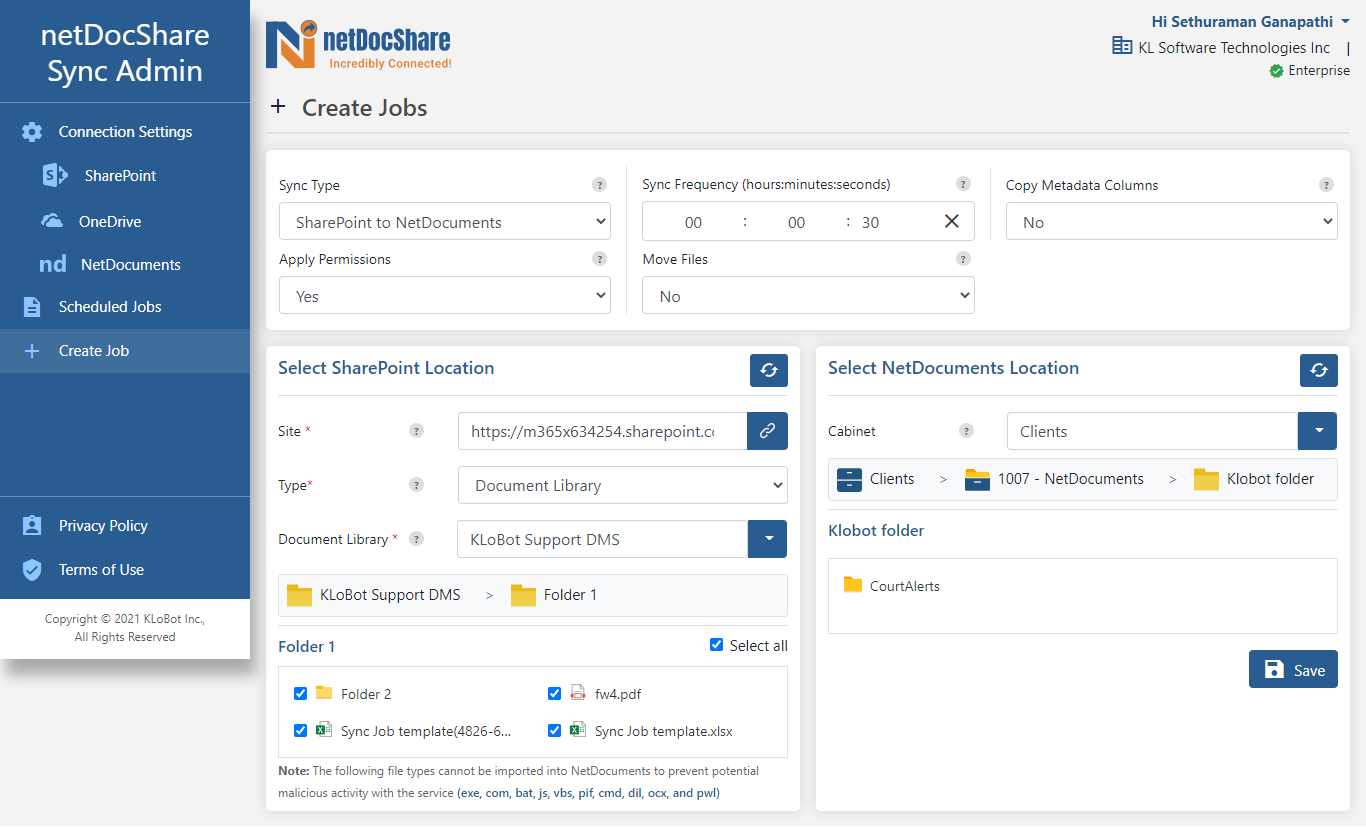Click the NetDocuments nd icon

click(53, 265)
